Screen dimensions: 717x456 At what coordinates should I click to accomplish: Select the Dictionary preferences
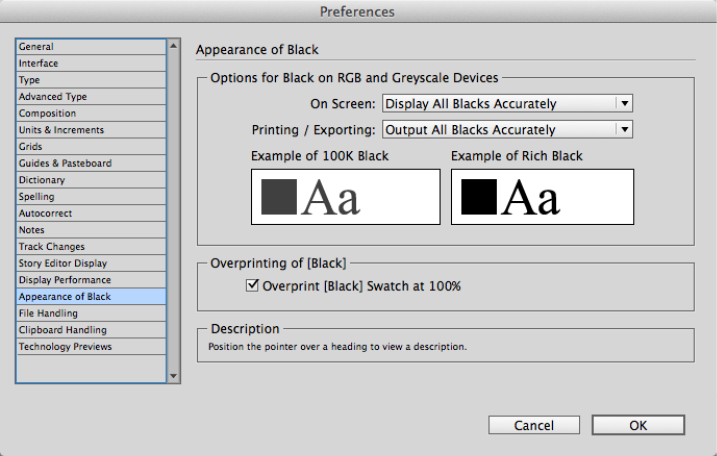42,180
